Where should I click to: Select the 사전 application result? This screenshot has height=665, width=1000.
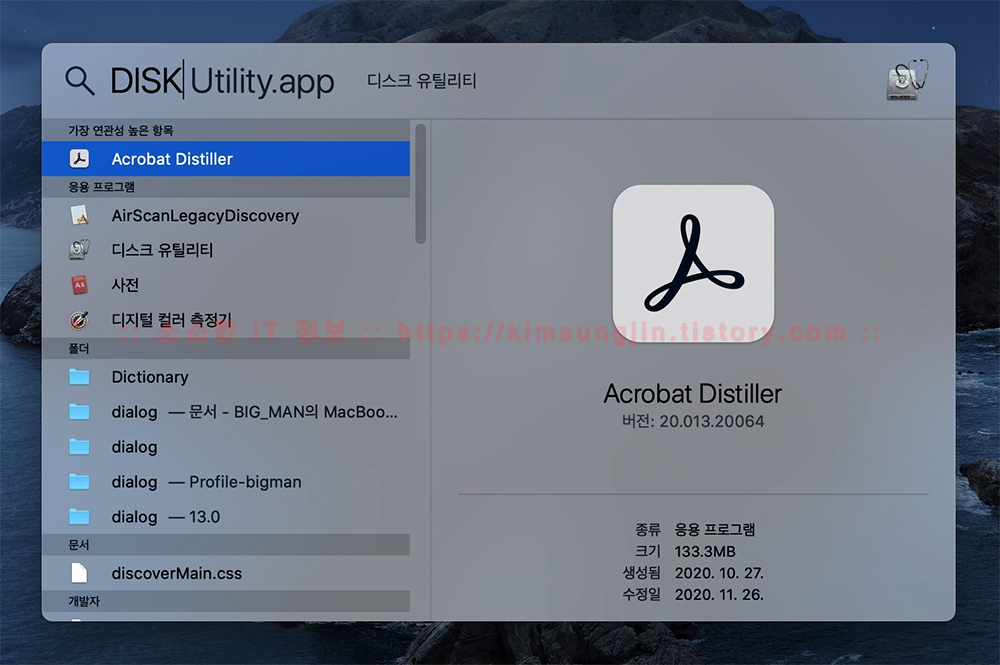(226, 285)
